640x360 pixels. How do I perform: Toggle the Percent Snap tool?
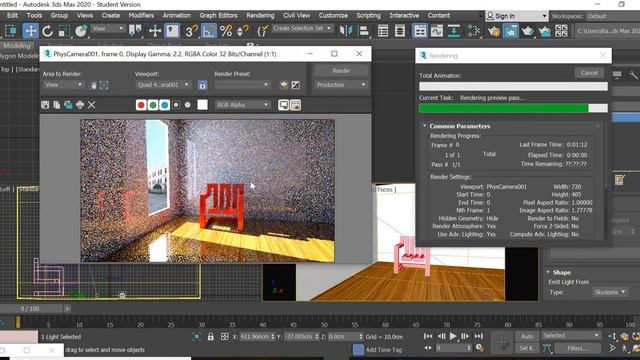point(226,31)
